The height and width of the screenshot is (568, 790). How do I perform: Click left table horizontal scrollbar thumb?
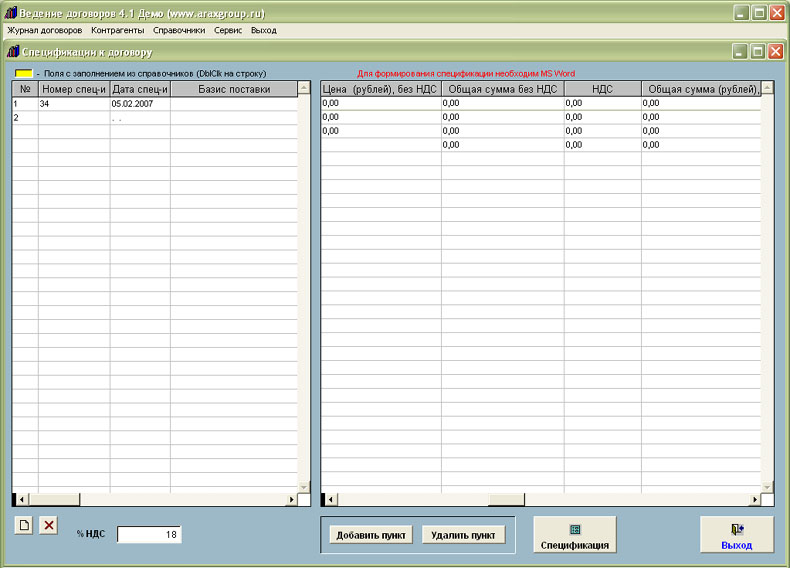click(x=54, y=499)
